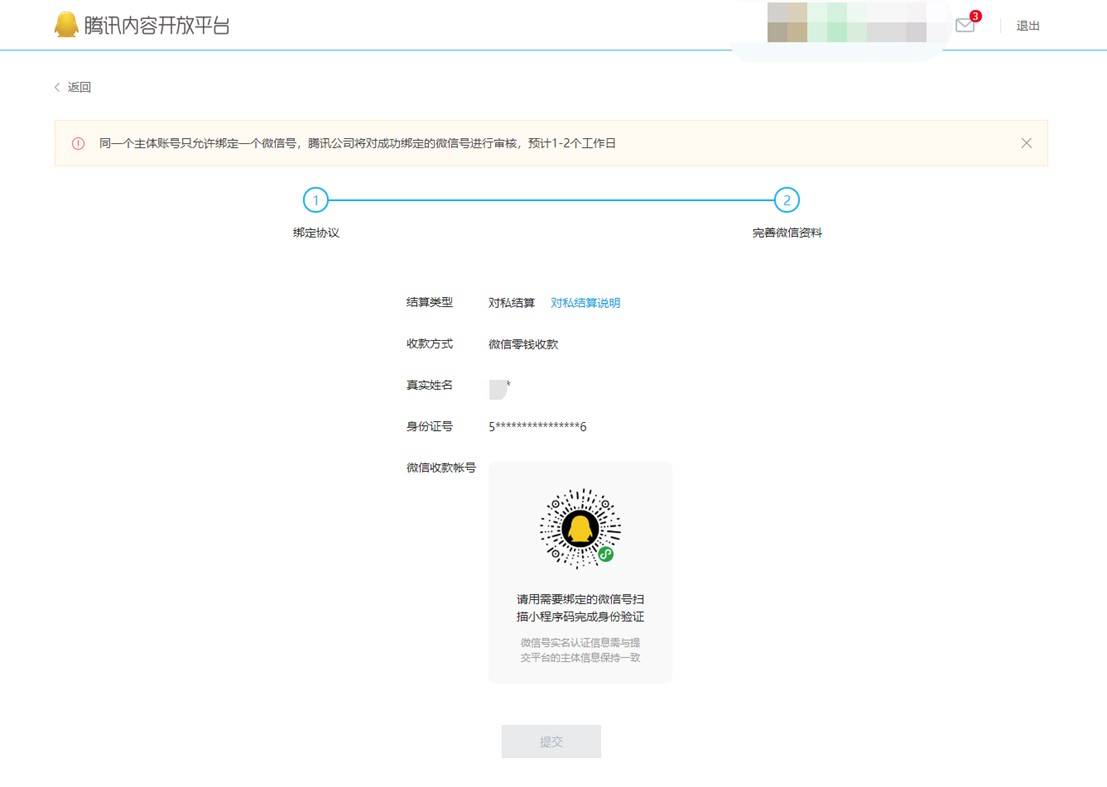This screenshot has width=1107, height=787.
Task: Click the 收款方式 field label
Action: coord(429,344)
